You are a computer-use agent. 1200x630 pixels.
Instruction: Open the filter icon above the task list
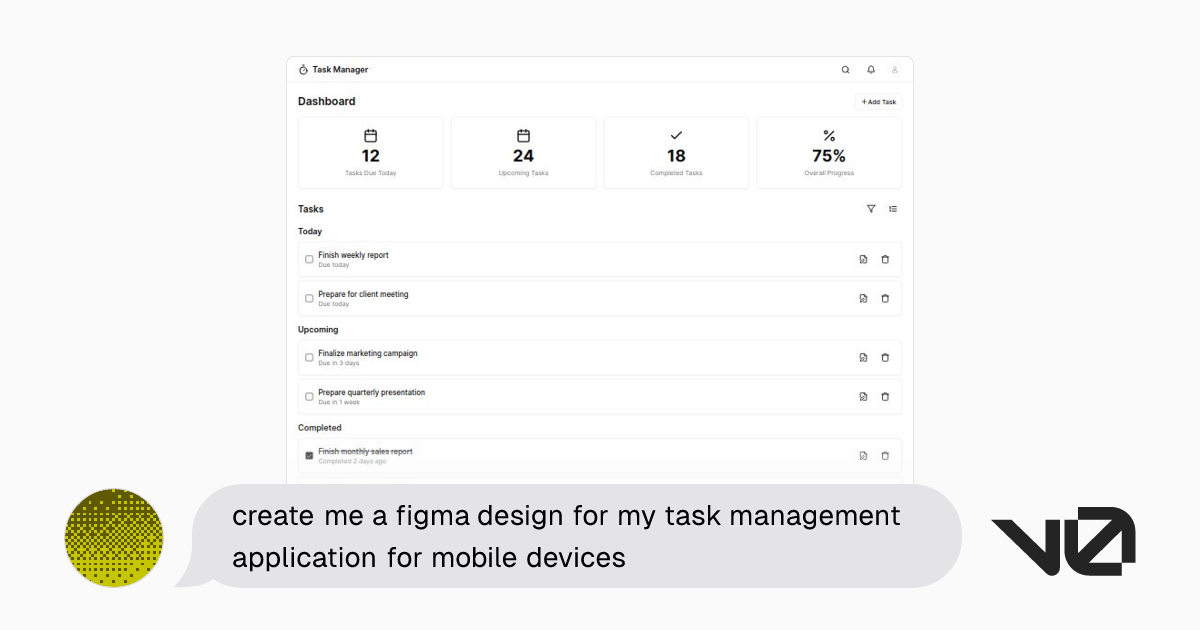click(x=871, y=209)
